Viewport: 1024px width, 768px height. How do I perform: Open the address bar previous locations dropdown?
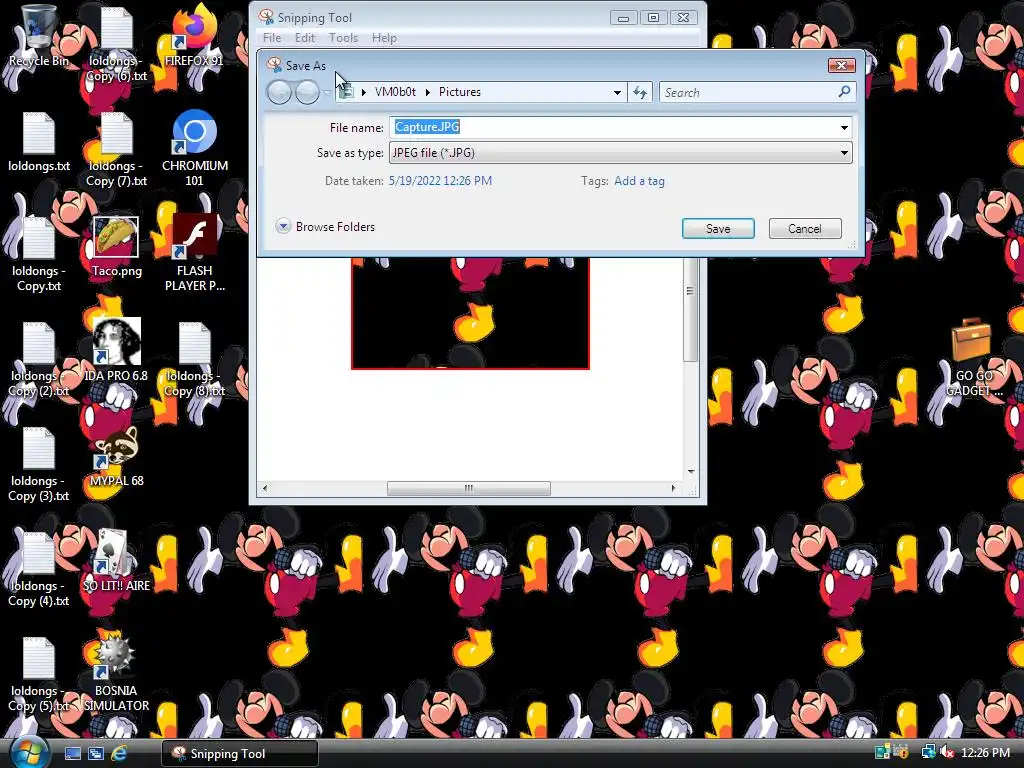point(617,93)
